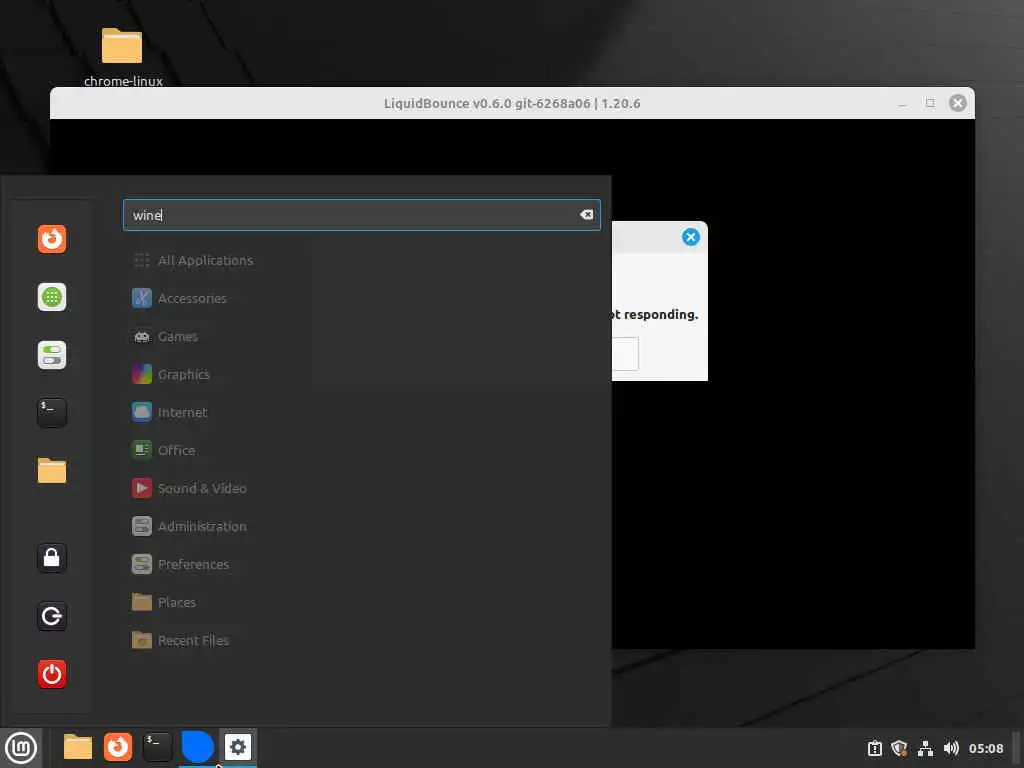The width and height of the screenshot is (1024, 768).
Task: Open the update notification tray icon
Action: [x=874, y=748]
